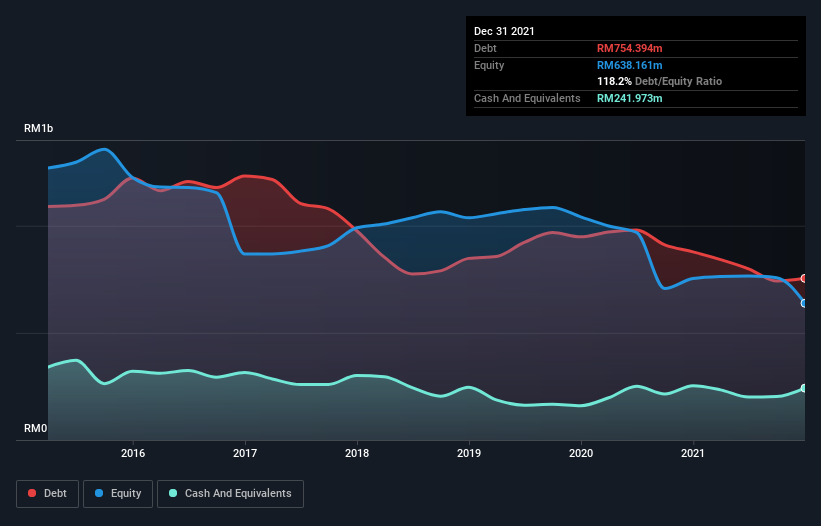
Task: Click the Cash And Equivalents tooltip label
Action: 527,98
